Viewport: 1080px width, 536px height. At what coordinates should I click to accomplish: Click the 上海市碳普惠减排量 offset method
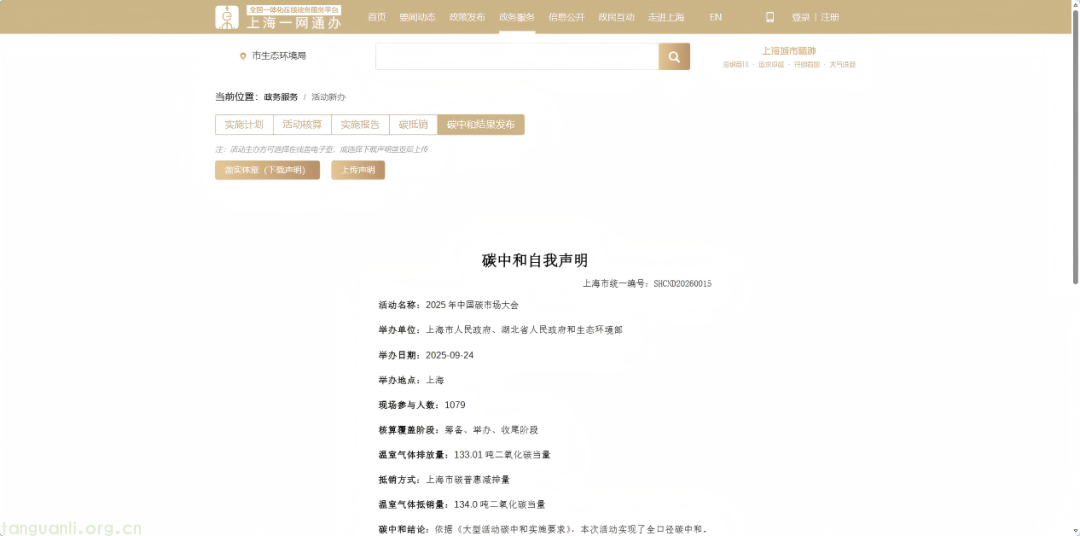[x=468, y=480]
